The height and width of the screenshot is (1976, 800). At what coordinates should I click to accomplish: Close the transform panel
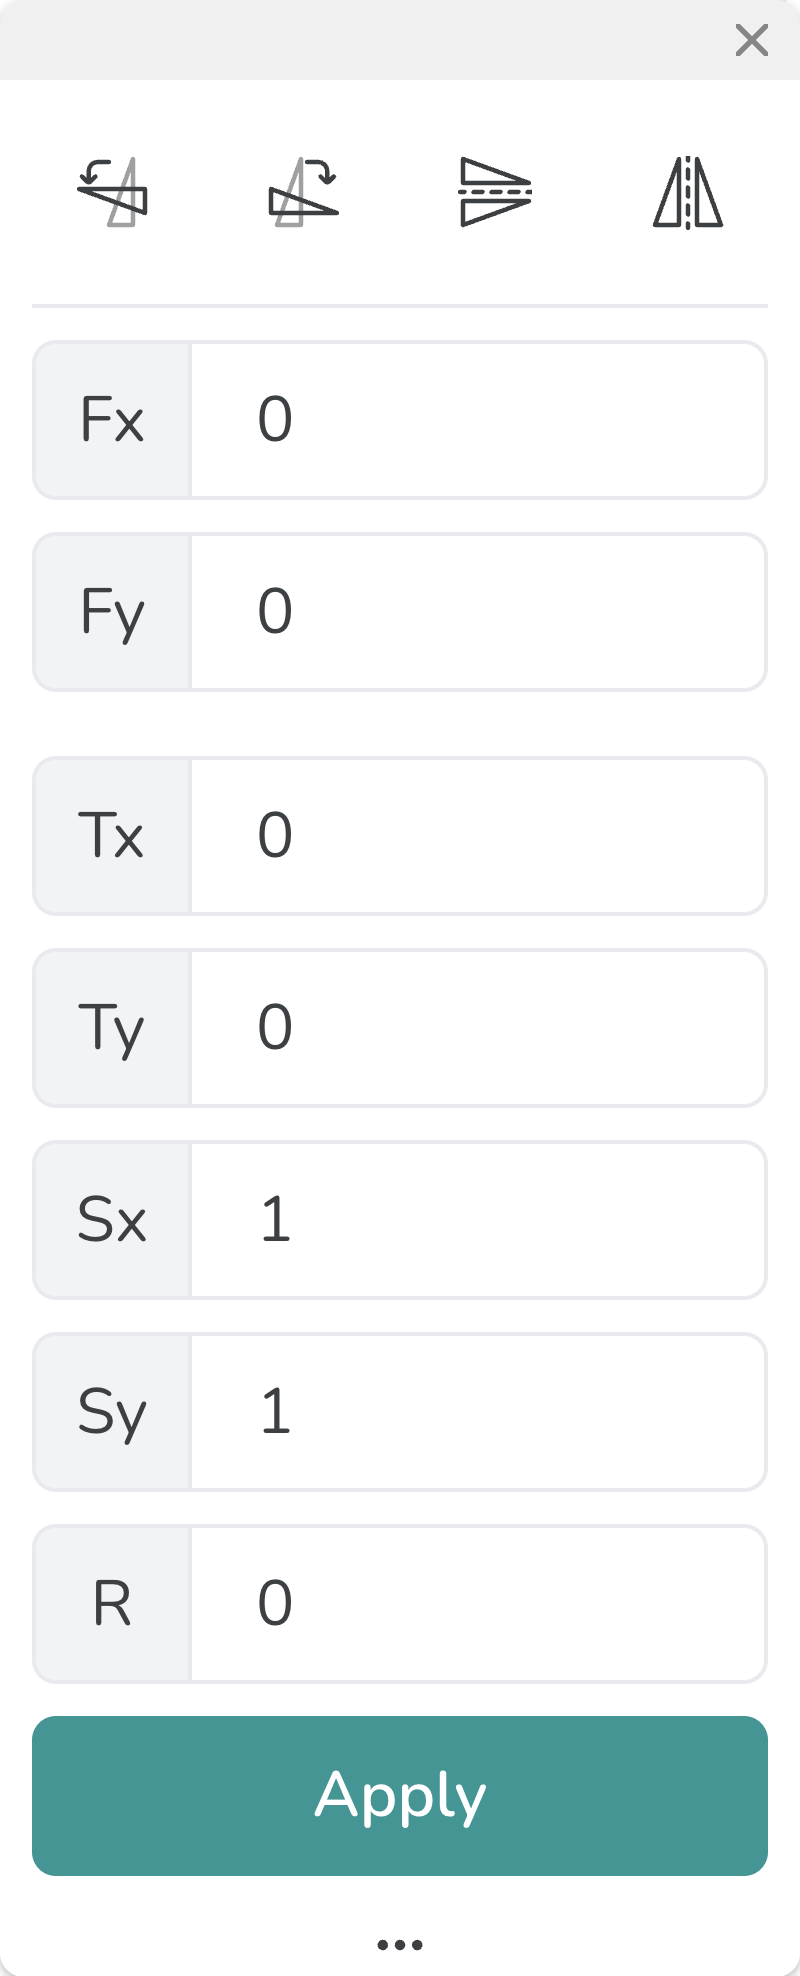[x=751, y=40]
